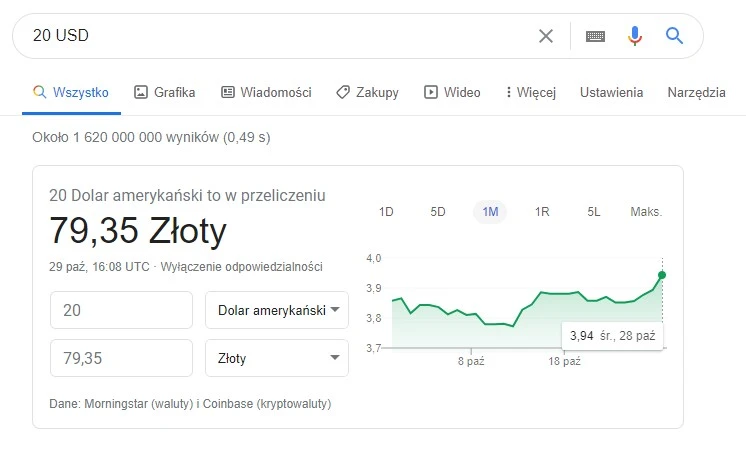Open the on-screen keyboard icon
The height and width of the screenshot is (452, 746).
point(595,36)
